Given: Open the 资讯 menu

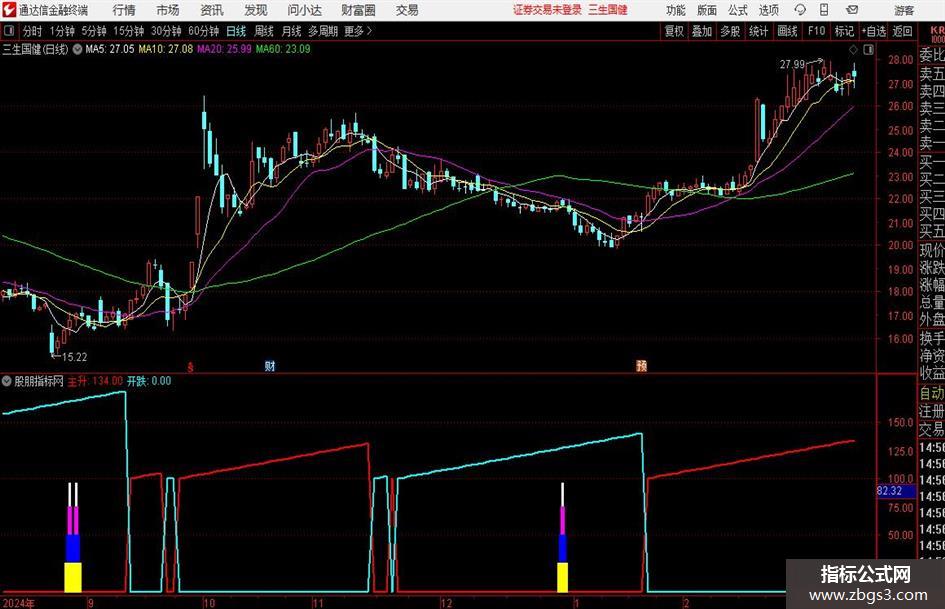Looking at the screenshot, I should [x=212, y=10].
